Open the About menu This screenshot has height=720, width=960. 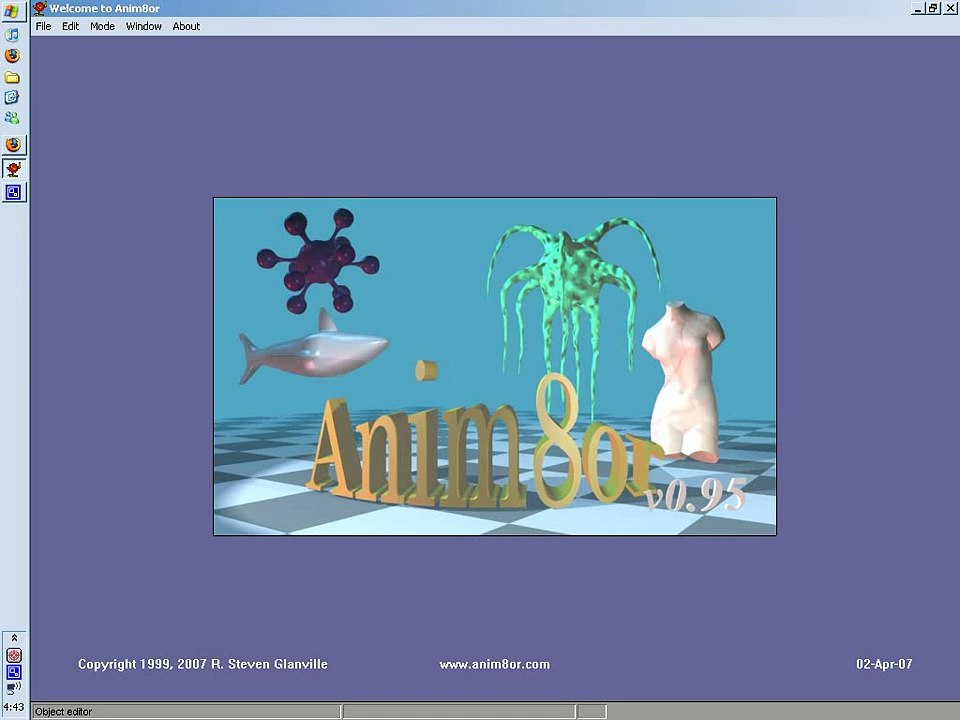click(186, 26)
